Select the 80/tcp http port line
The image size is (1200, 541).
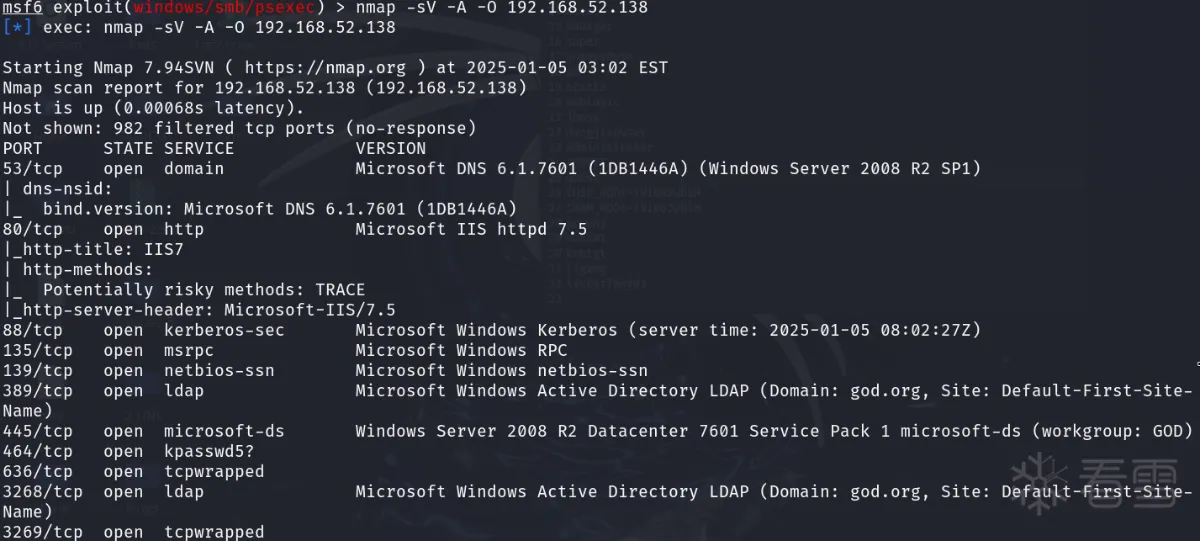[295, 229]
